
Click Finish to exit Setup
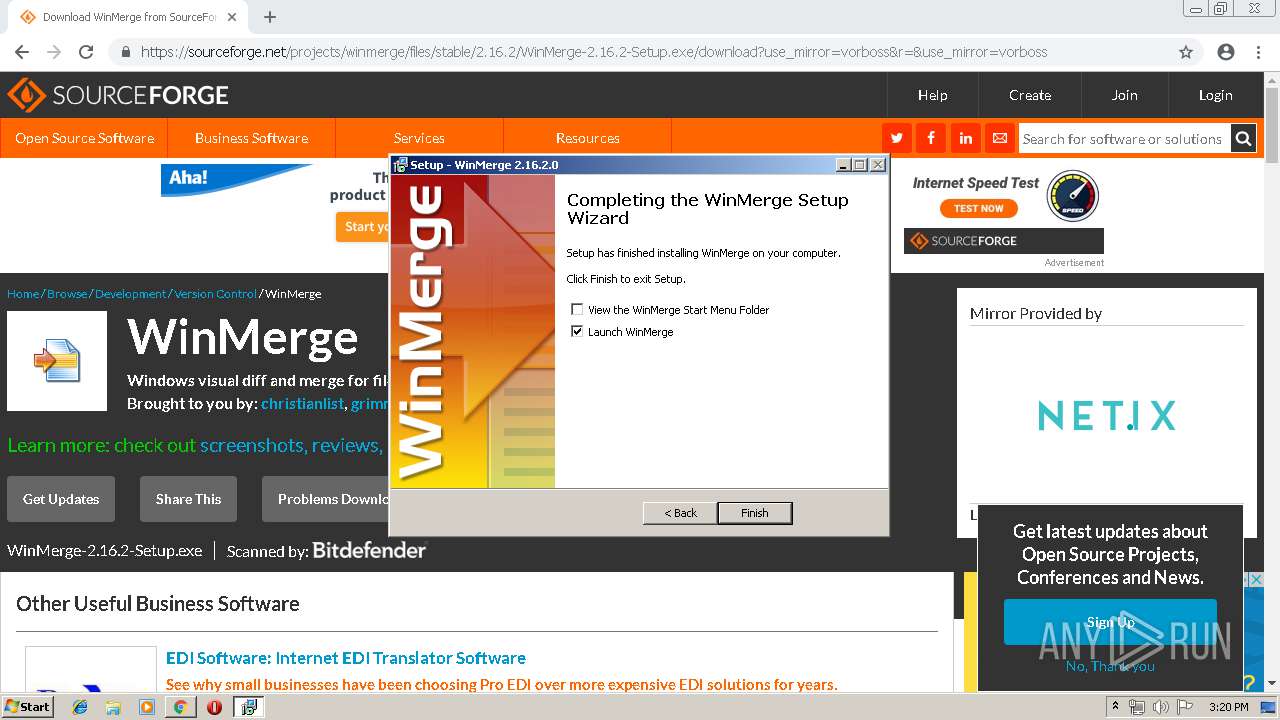tap(755, 513)
